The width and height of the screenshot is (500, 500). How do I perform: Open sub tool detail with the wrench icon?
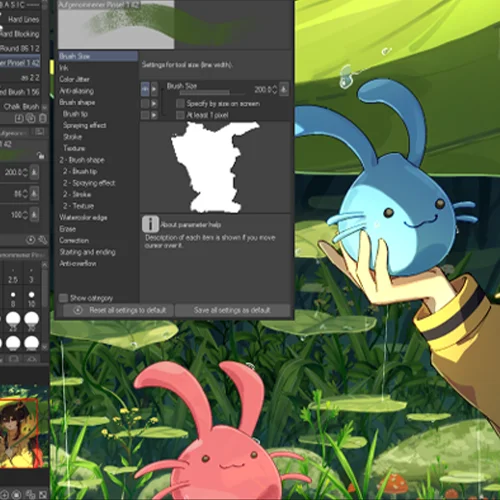[x=43, y=240]
